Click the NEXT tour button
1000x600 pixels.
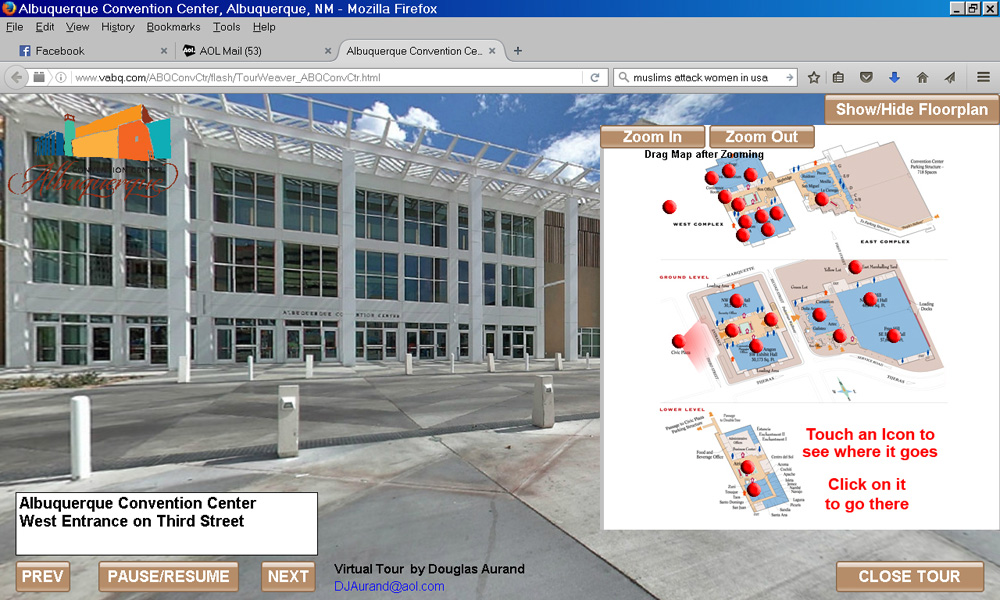(x=288, y=576)
